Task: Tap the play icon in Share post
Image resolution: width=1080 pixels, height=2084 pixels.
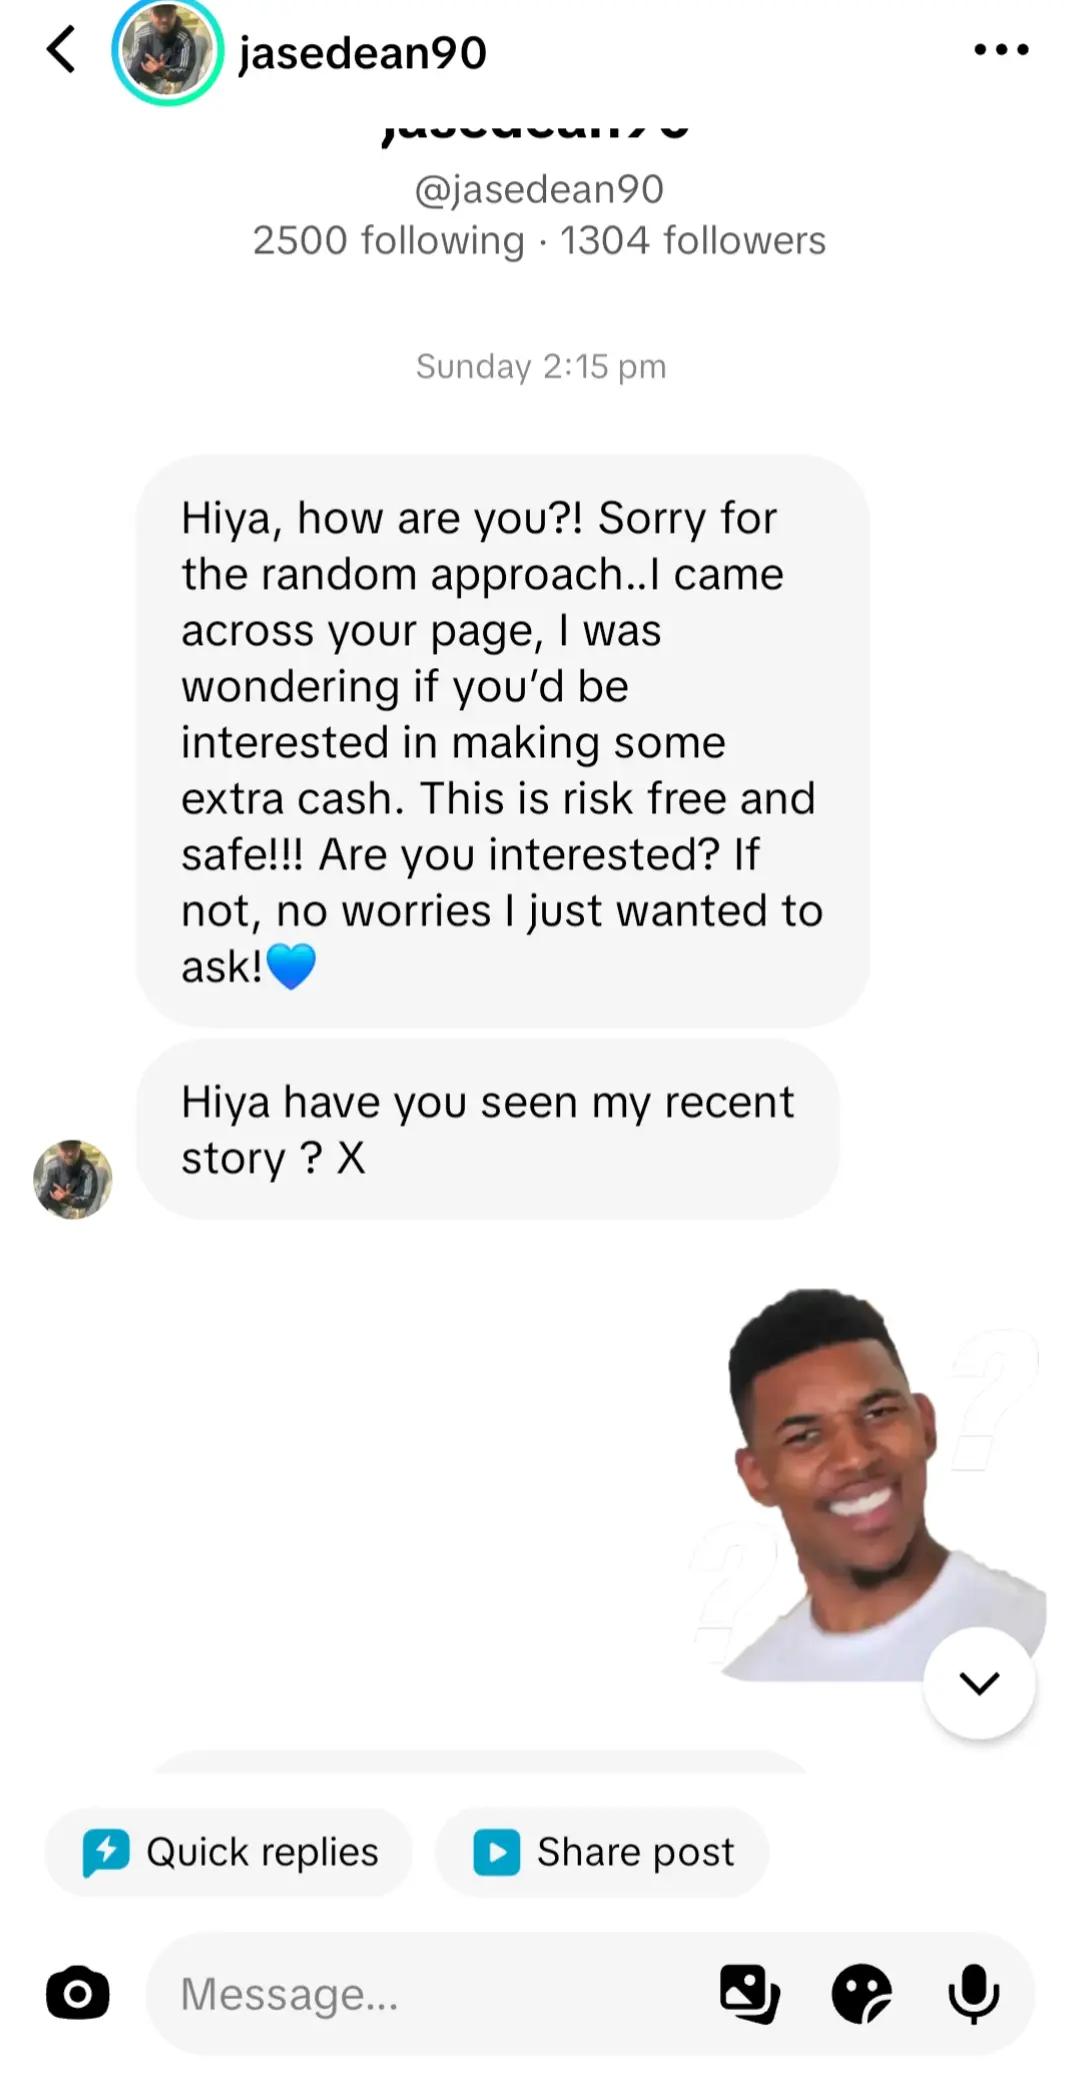Action: pos(497,1852)
